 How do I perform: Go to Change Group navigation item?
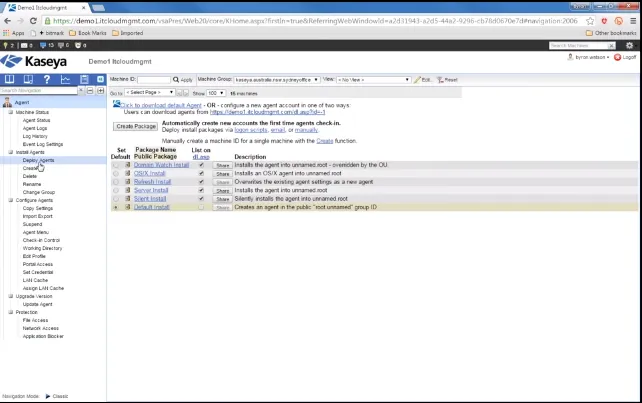[39, 192]
